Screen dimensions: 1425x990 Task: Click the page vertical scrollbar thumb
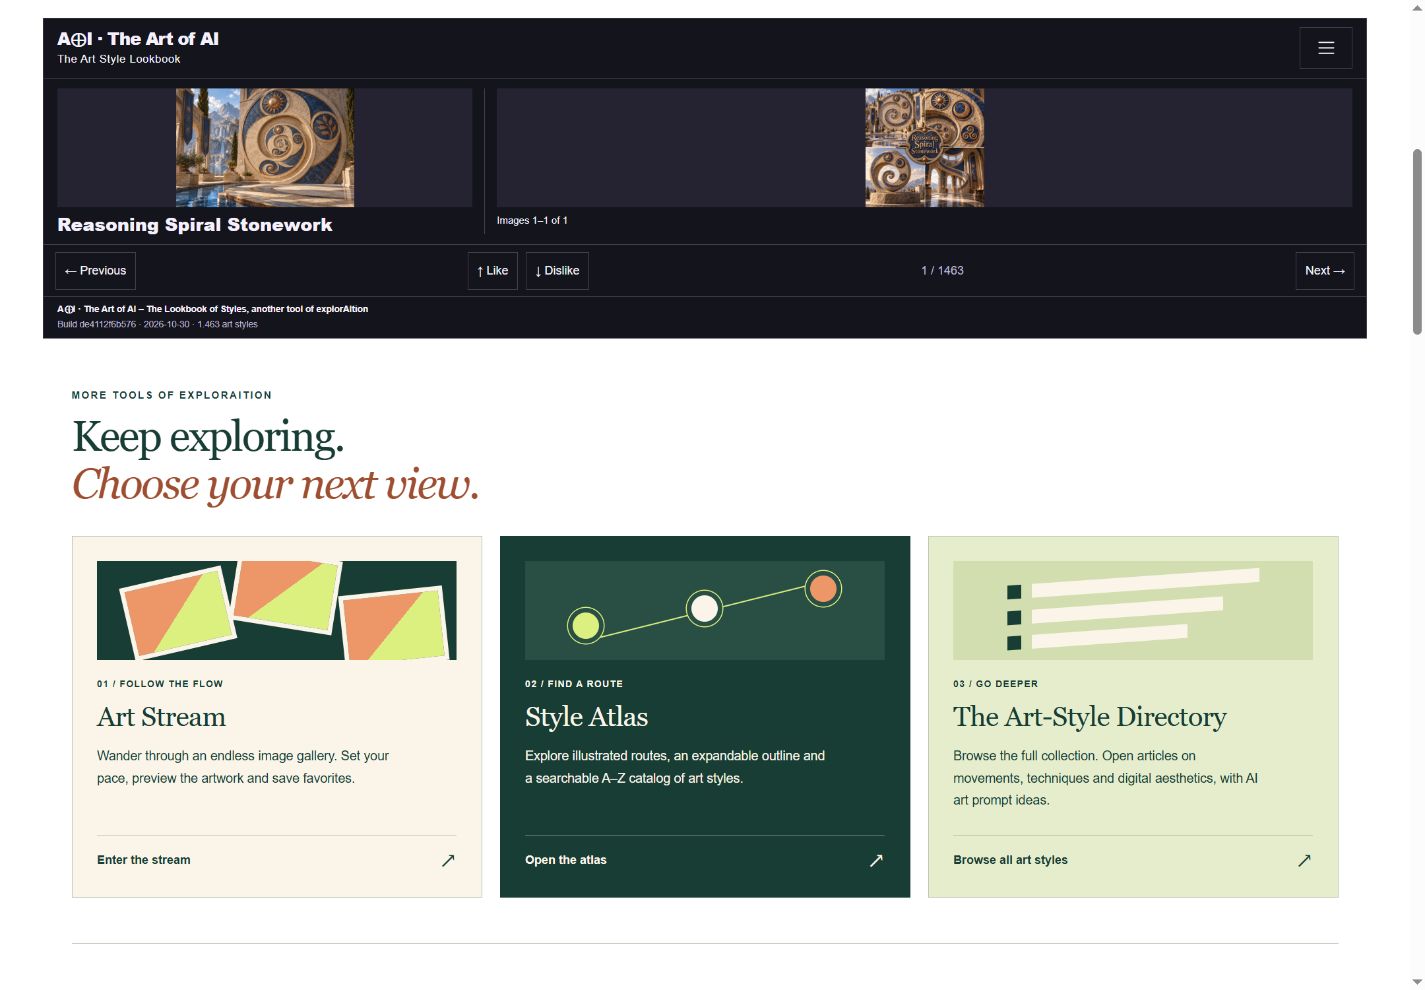[x=1417, y=242]
